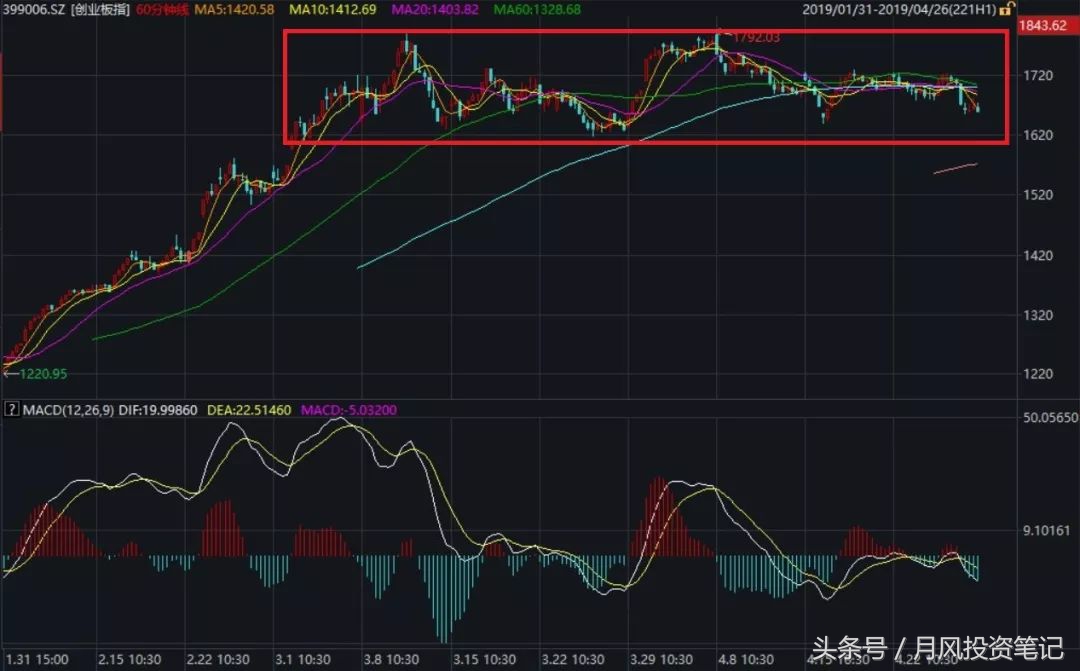Click the 3.15 10:30 time axis label
The height and width of the screenshot is (671, 1080).
tap(484, 660)
